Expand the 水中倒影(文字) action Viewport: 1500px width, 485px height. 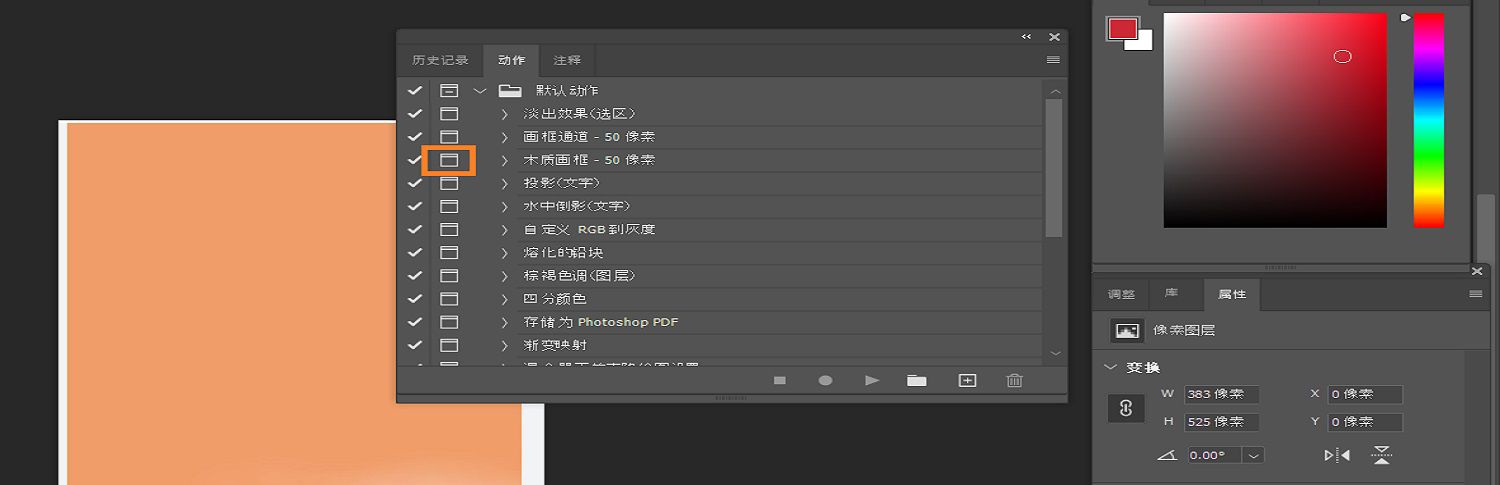point(505,206)
